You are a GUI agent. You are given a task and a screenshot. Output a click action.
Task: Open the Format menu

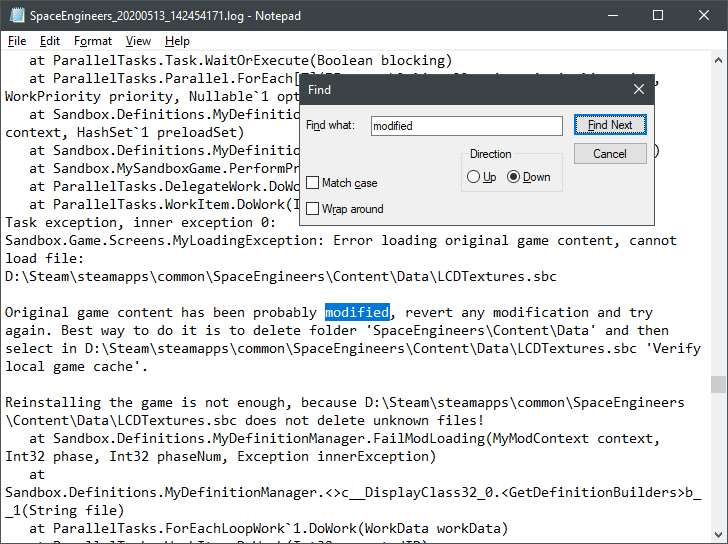tap(93, 41)
